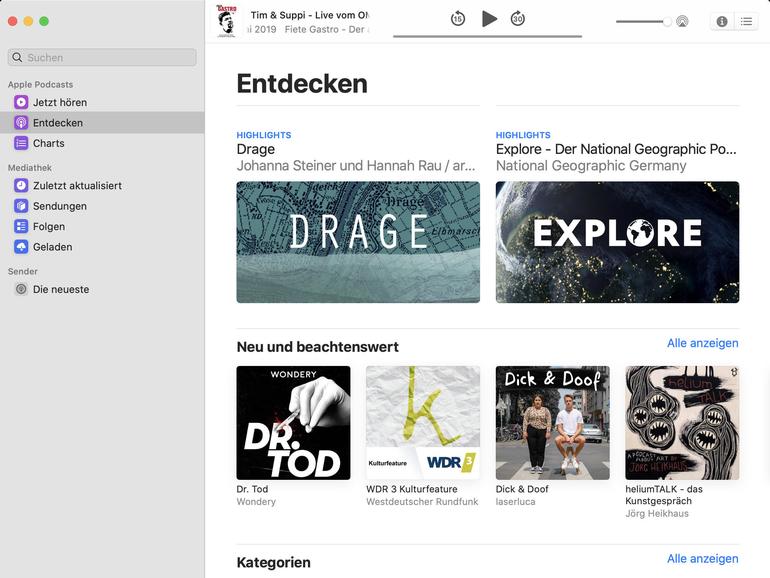Open the Up Next queue list icon
The image size is (770, 578).
(x=746, y=22)
